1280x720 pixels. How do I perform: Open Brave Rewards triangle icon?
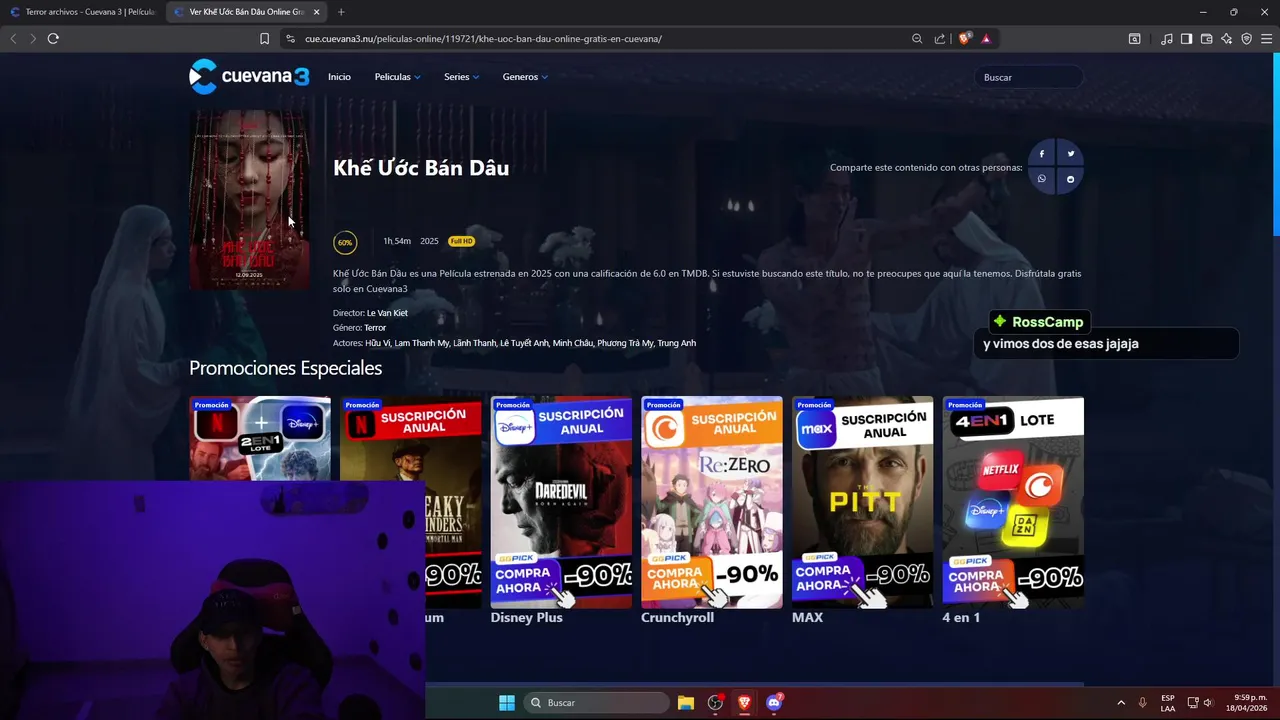986,39
